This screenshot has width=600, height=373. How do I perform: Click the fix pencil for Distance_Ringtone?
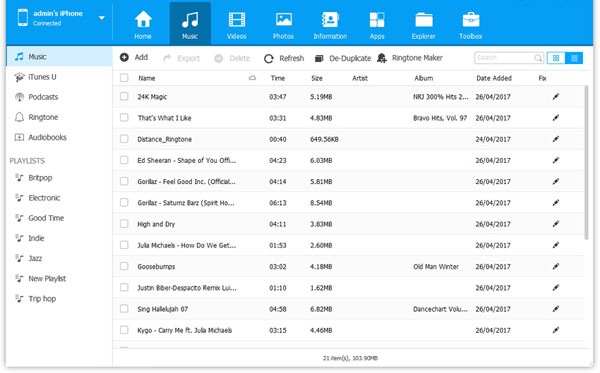tap(556, 139)
